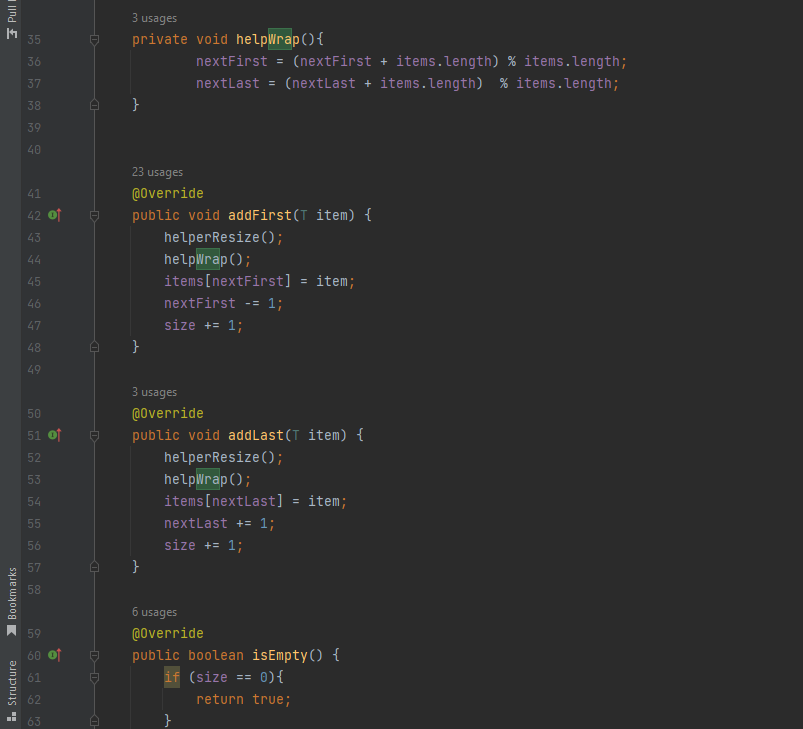The width and height of the screenshot is (803, 729).
Task: Click line number 45 in the gutter
Action: tap(34, 303)
